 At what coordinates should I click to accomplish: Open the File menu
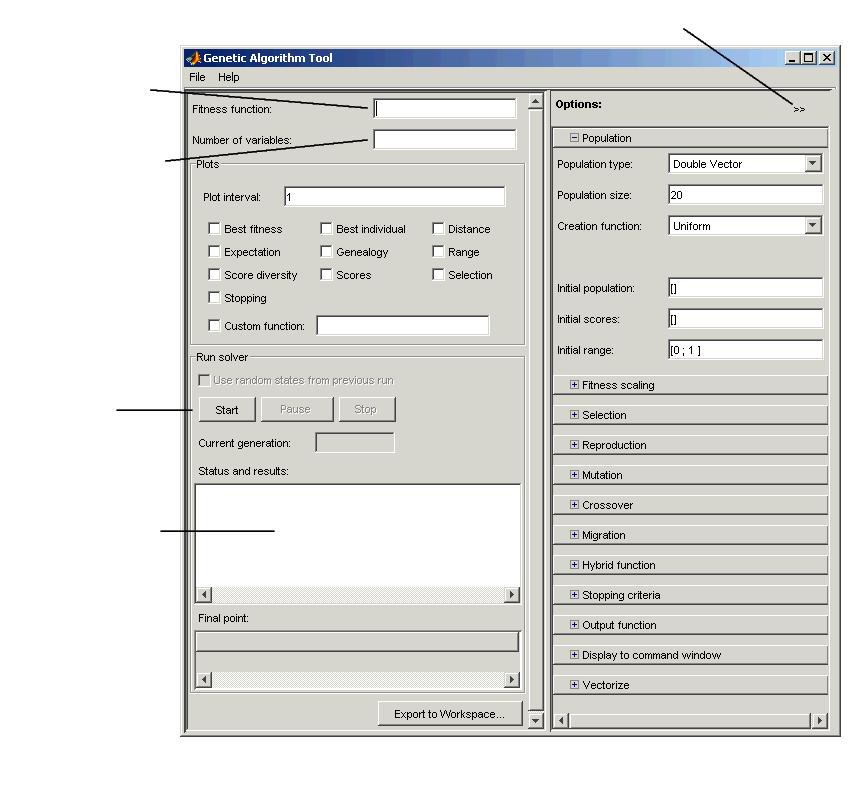pyautogui.click(x=197, y=77)
